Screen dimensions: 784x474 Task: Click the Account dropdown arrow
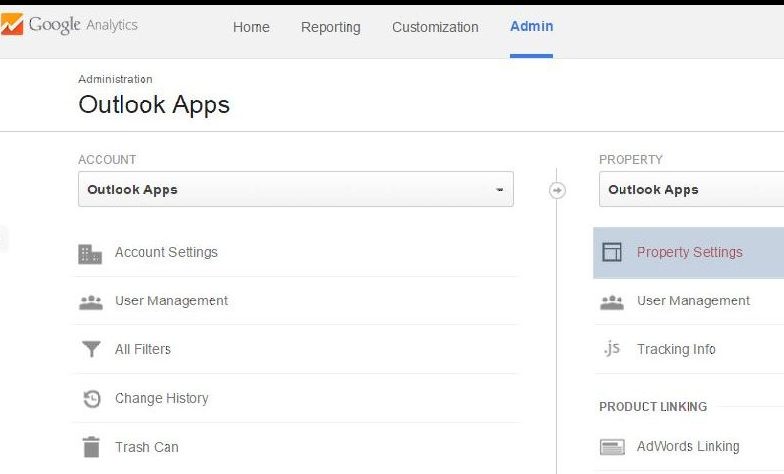click(499, 190)
